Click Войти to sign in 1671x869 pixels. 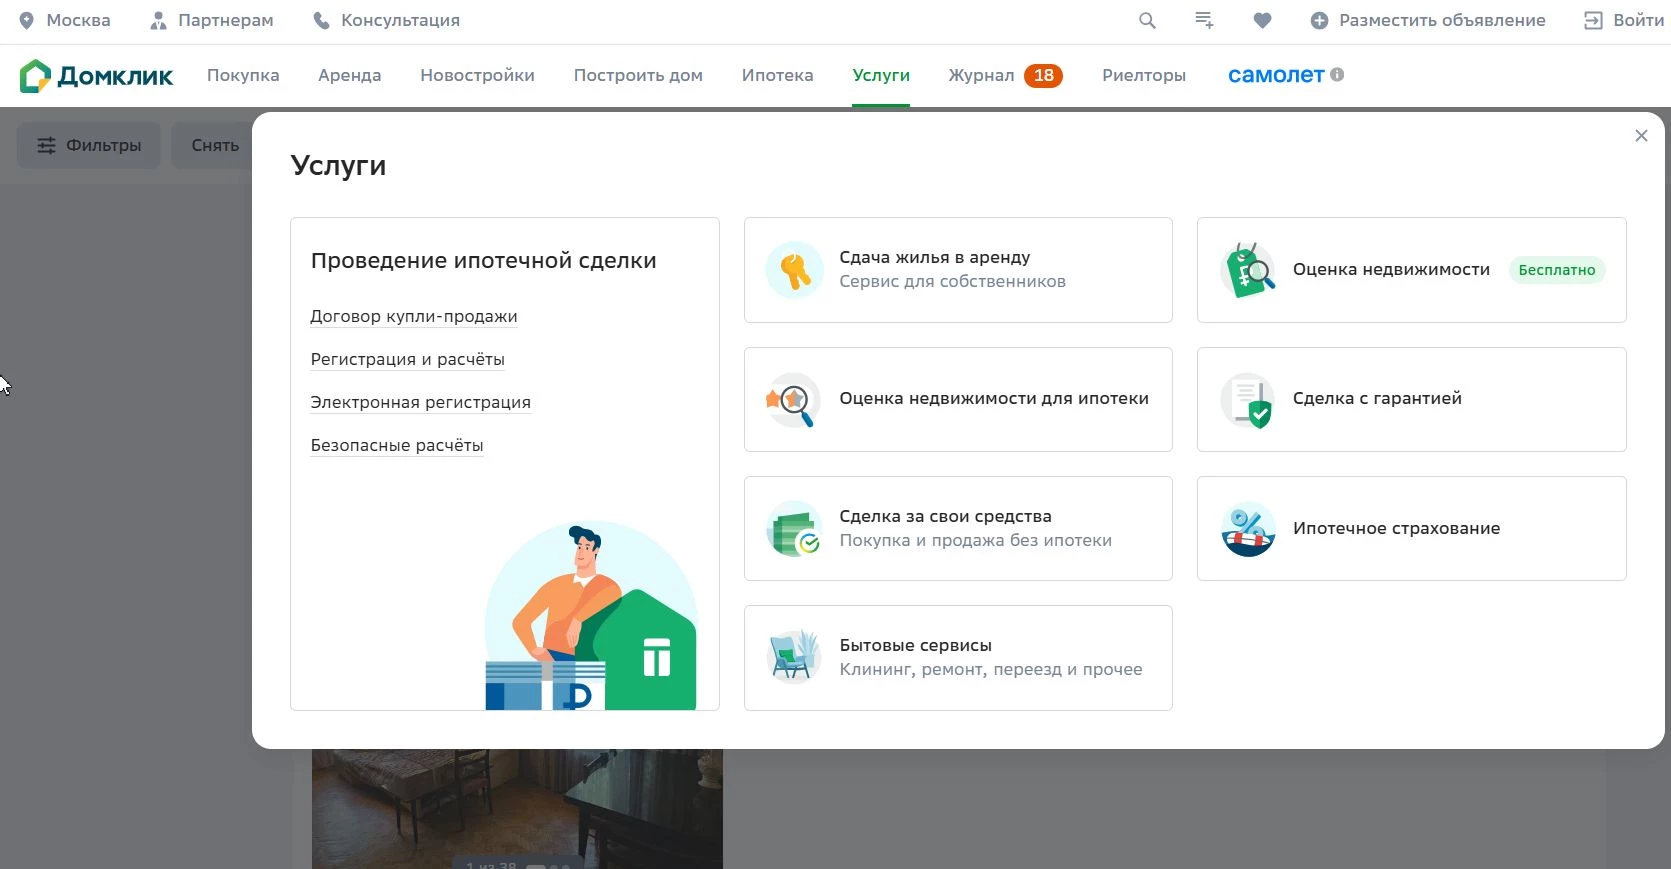[1624, 21]
